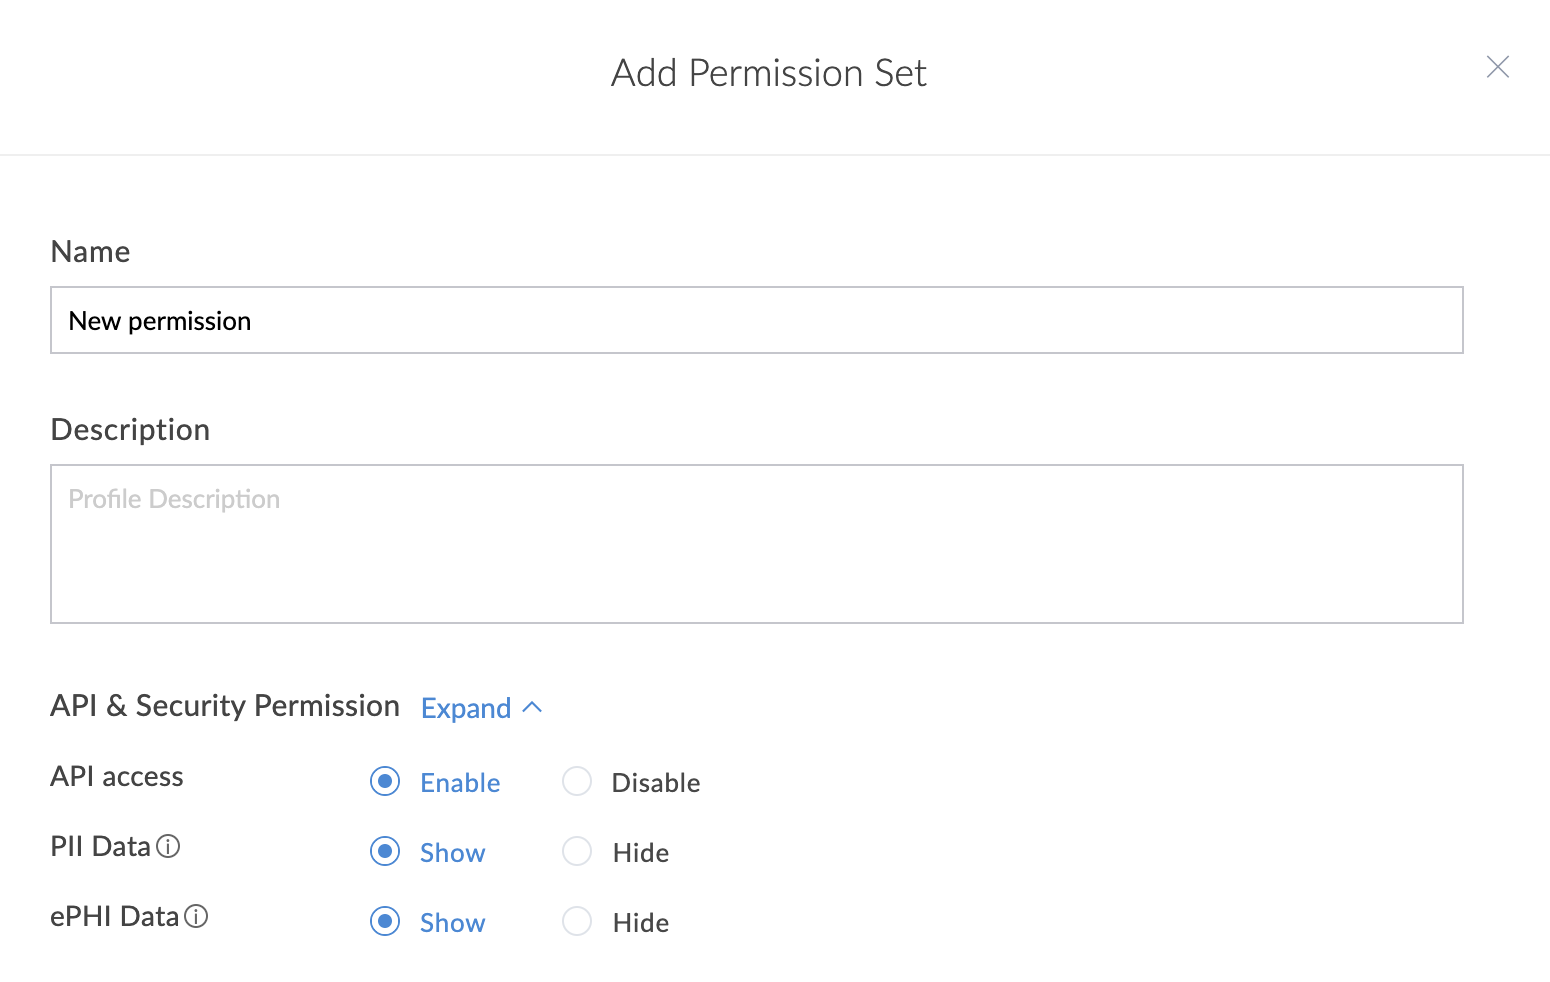This screenshot has height=982, width=1550.
Task: Click the "Disable" label text for API access
Action: click(x=655, y=783)
